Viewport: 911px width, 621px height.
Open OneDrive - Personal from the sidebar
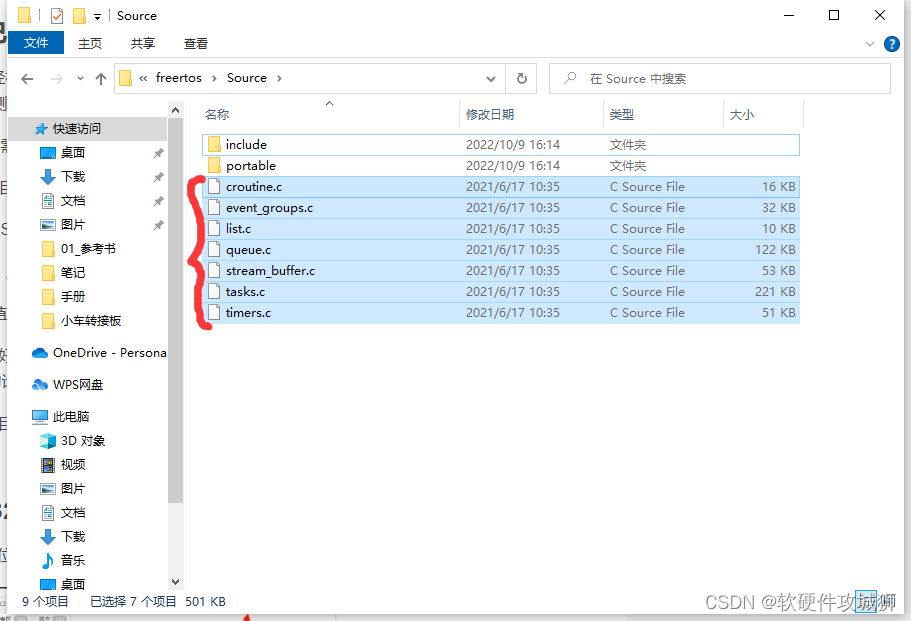(x=106, y=352)
